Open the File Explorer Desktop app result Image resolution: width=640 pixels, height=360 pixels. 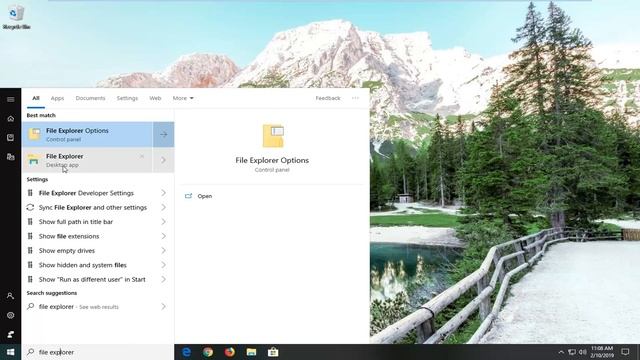pos(87,160)
